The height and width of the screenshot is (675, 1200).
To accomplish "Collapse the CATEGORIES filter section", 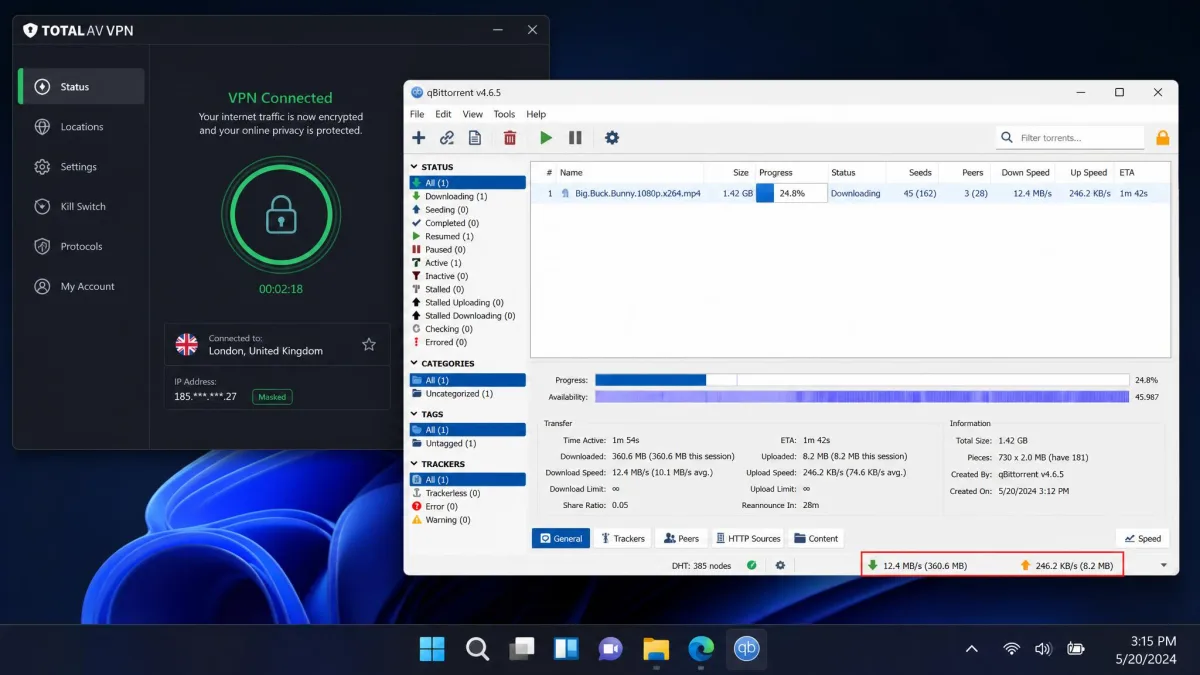I will coord(414,364).
